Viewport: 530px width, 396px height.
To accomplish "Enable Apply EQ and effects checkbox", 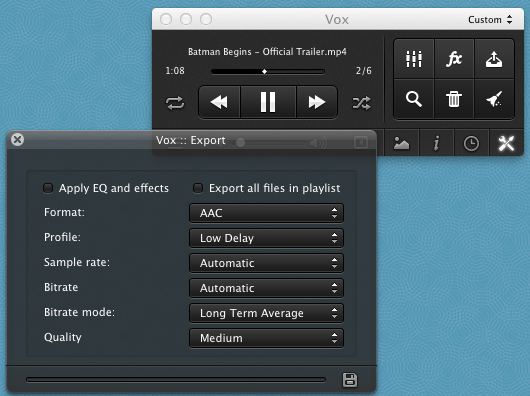I will (x=48, y=188).
